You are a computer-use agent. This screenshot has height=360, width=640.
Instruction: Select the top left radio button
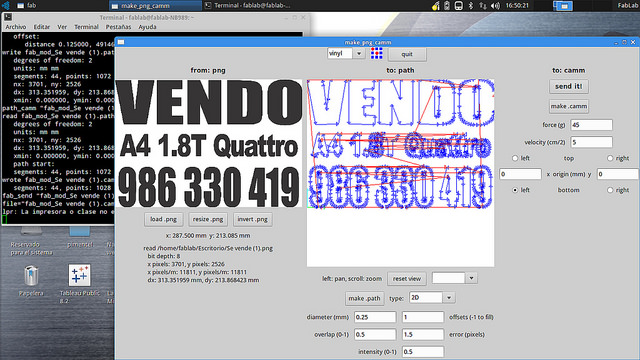[515, 158]
